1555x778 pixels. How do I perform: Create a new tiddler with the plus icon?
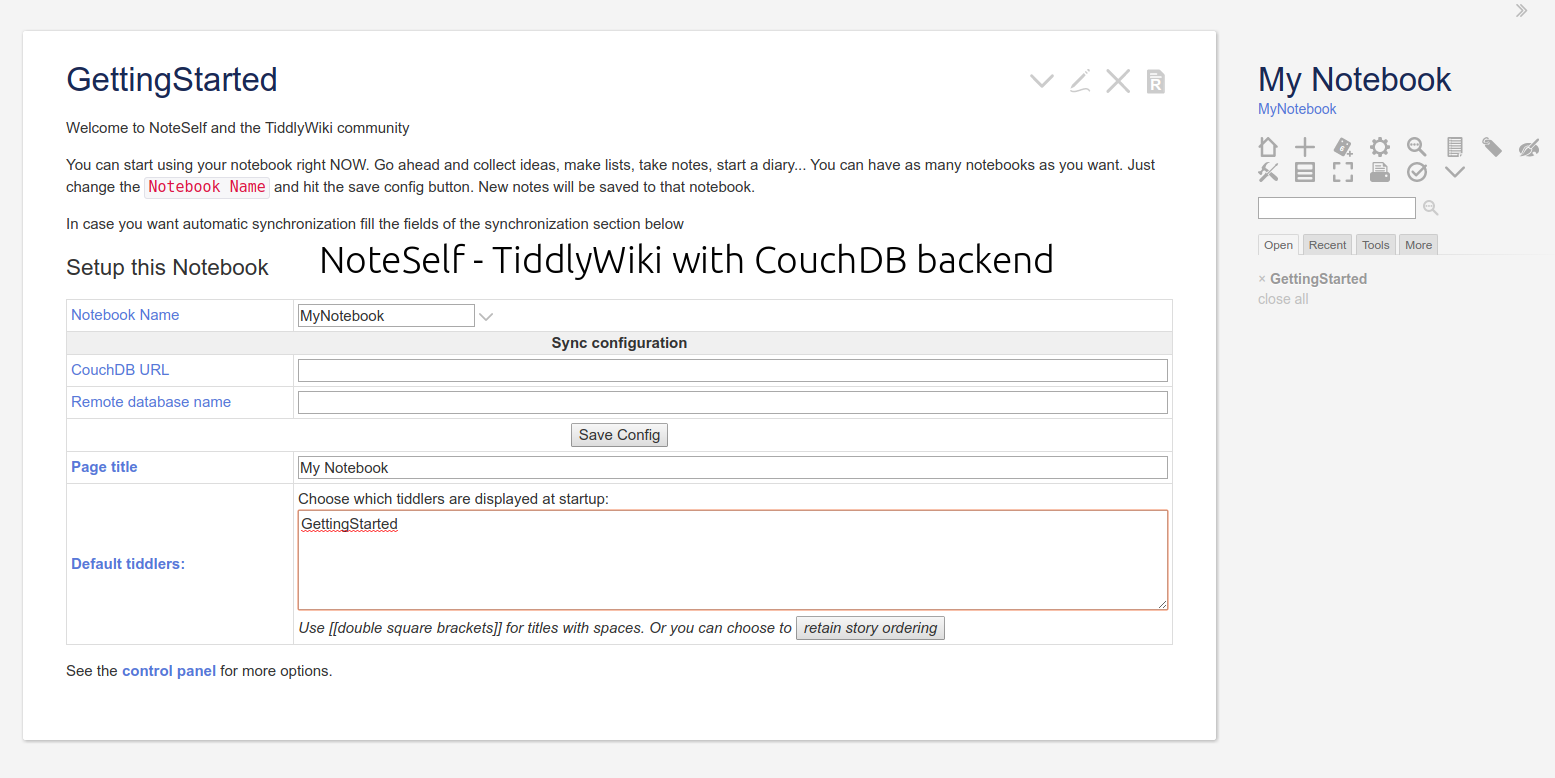coord(1304,147)
